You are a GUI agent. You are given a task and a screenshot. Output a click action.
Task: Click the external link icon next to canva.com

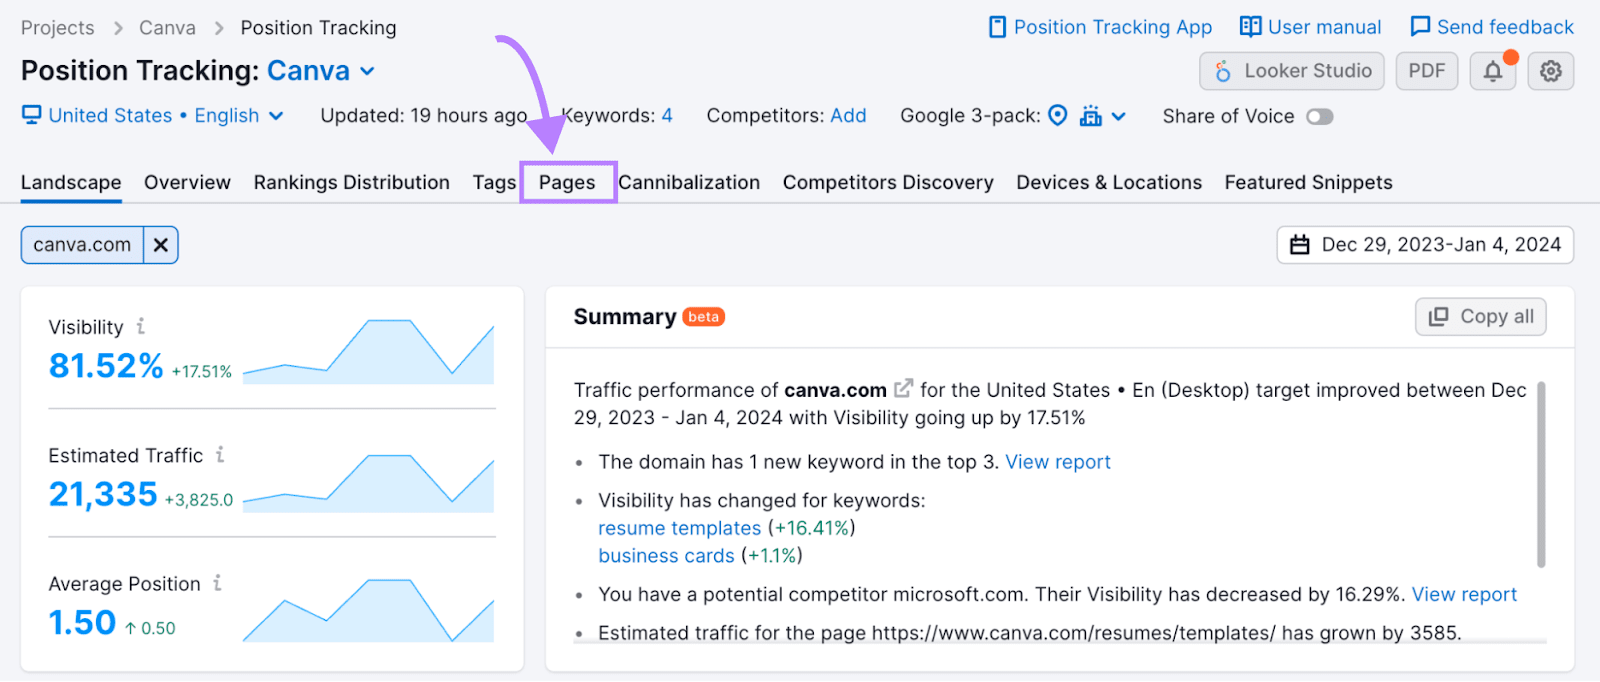(903, 389)
